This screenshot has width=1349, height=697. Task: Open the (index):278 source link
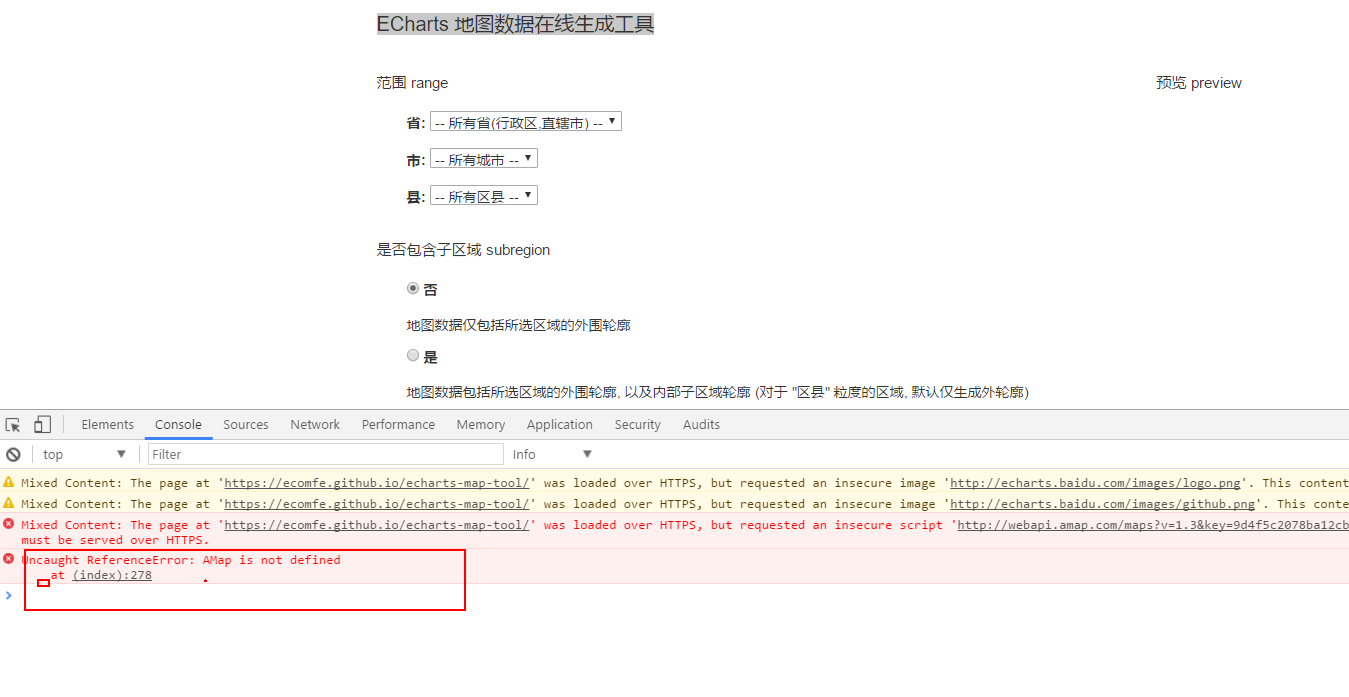tap(112, 575)
